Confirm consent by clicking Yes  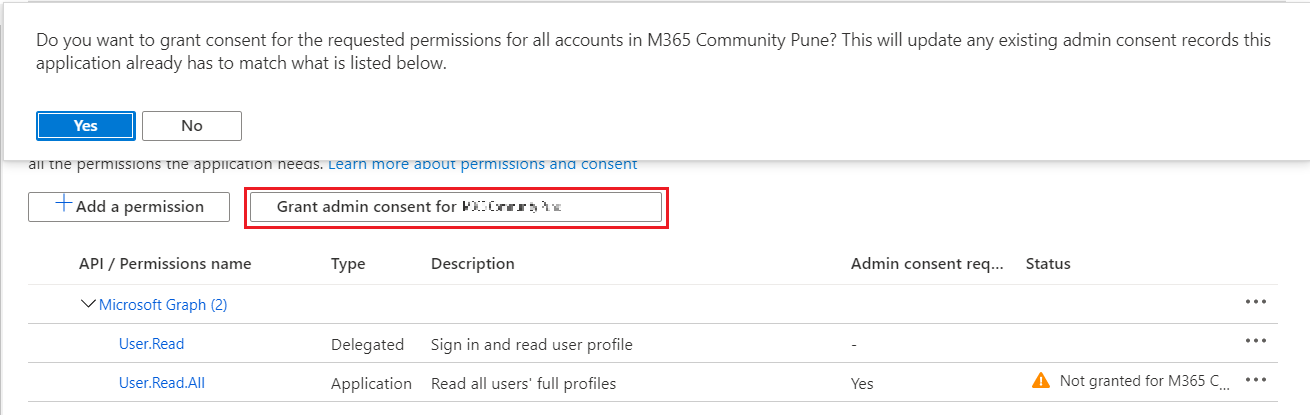click(x=85, y=126)
